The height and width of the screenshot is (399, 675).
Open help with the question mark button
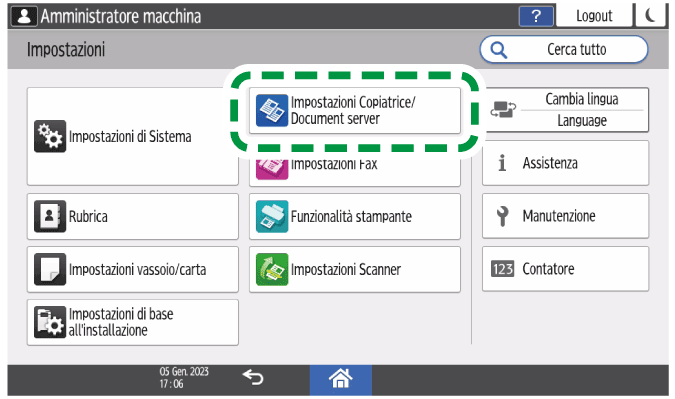[x=536, y=16]
